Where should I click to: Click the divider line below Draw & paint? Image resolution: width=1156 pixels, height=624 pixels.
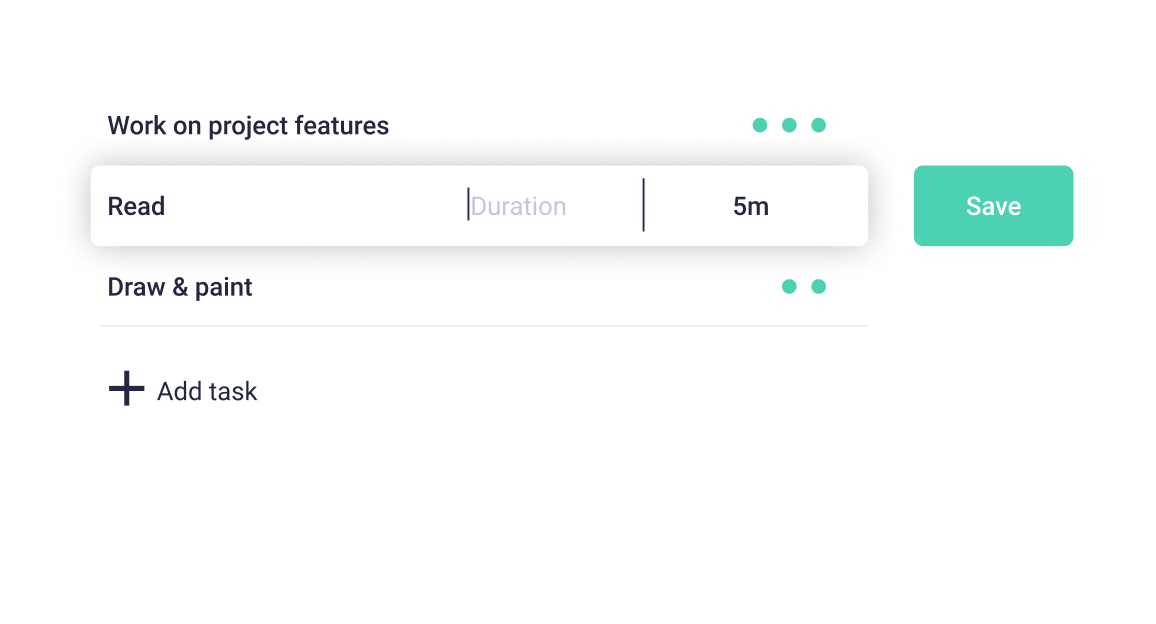(x=484, y=325)
